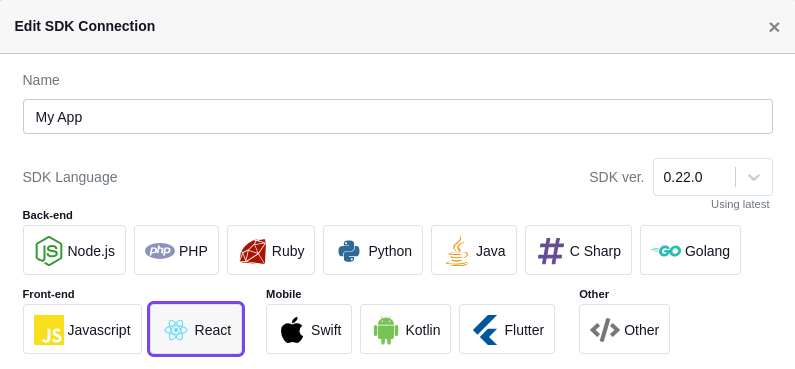Select Python as the SDK language

[373, 250]
